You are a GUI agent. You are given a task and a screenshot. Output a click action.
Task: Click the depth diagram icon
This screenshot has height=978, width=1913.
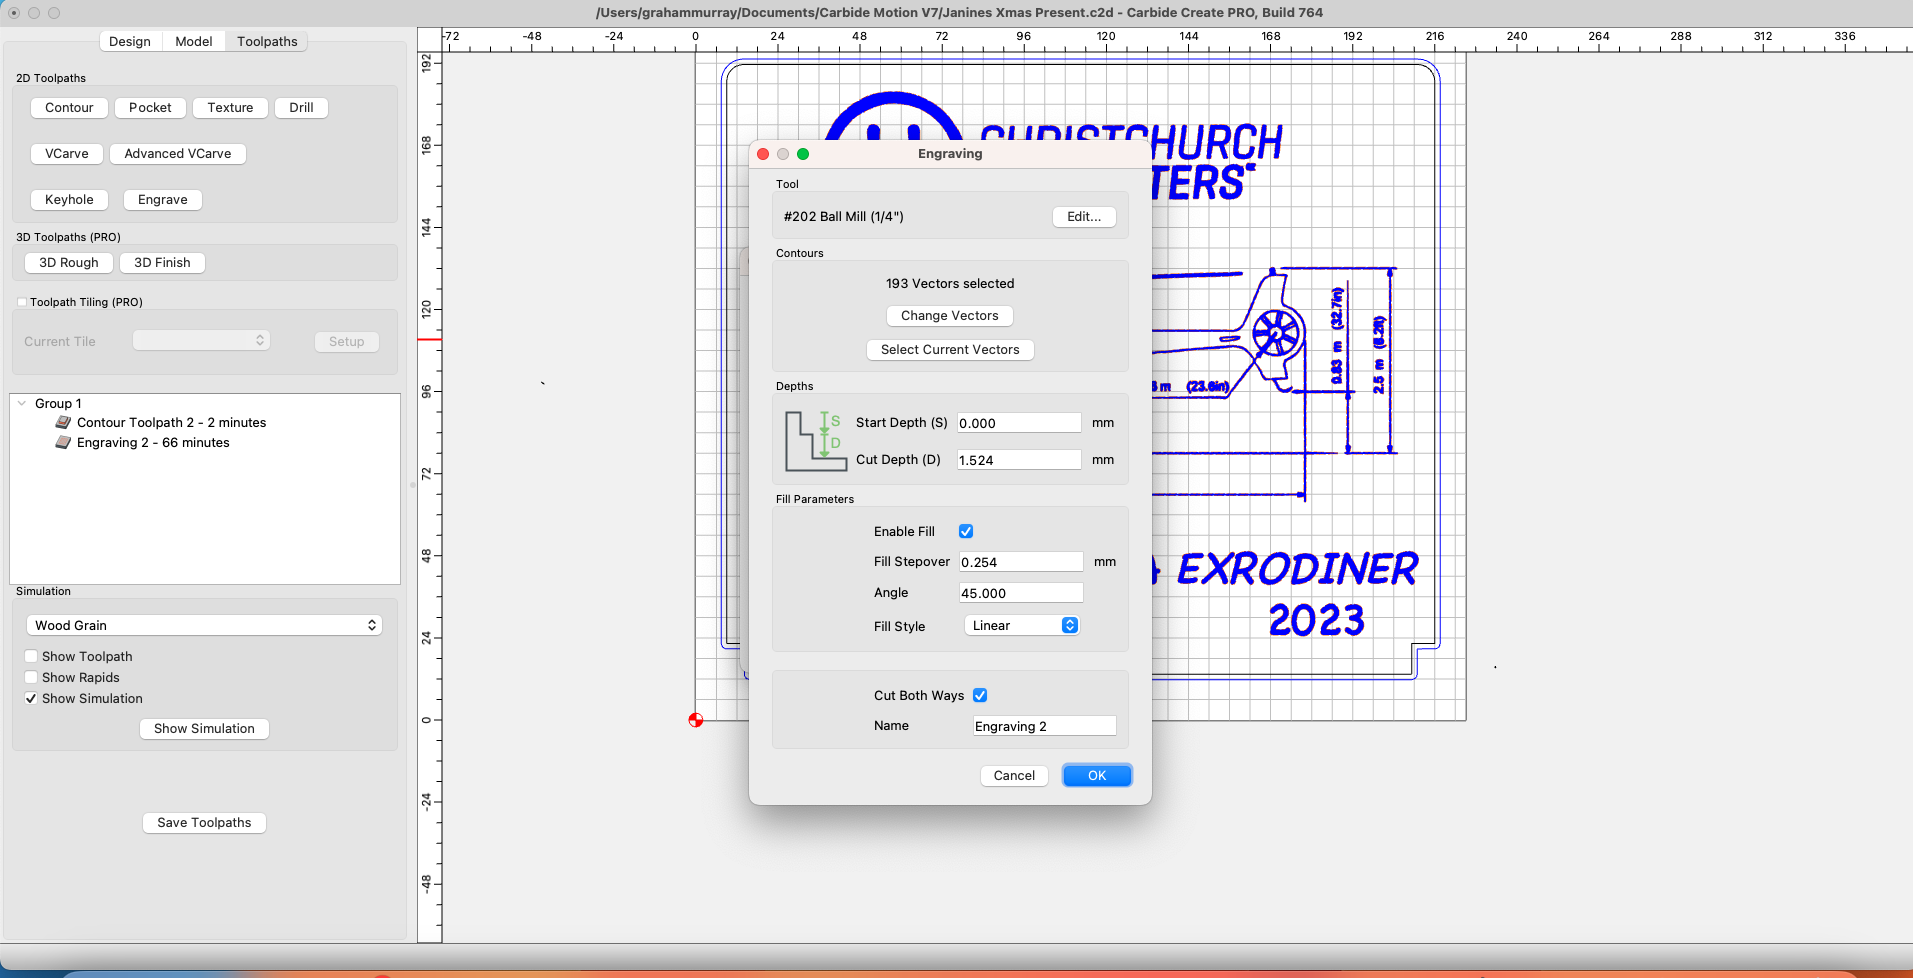[814, 441]
